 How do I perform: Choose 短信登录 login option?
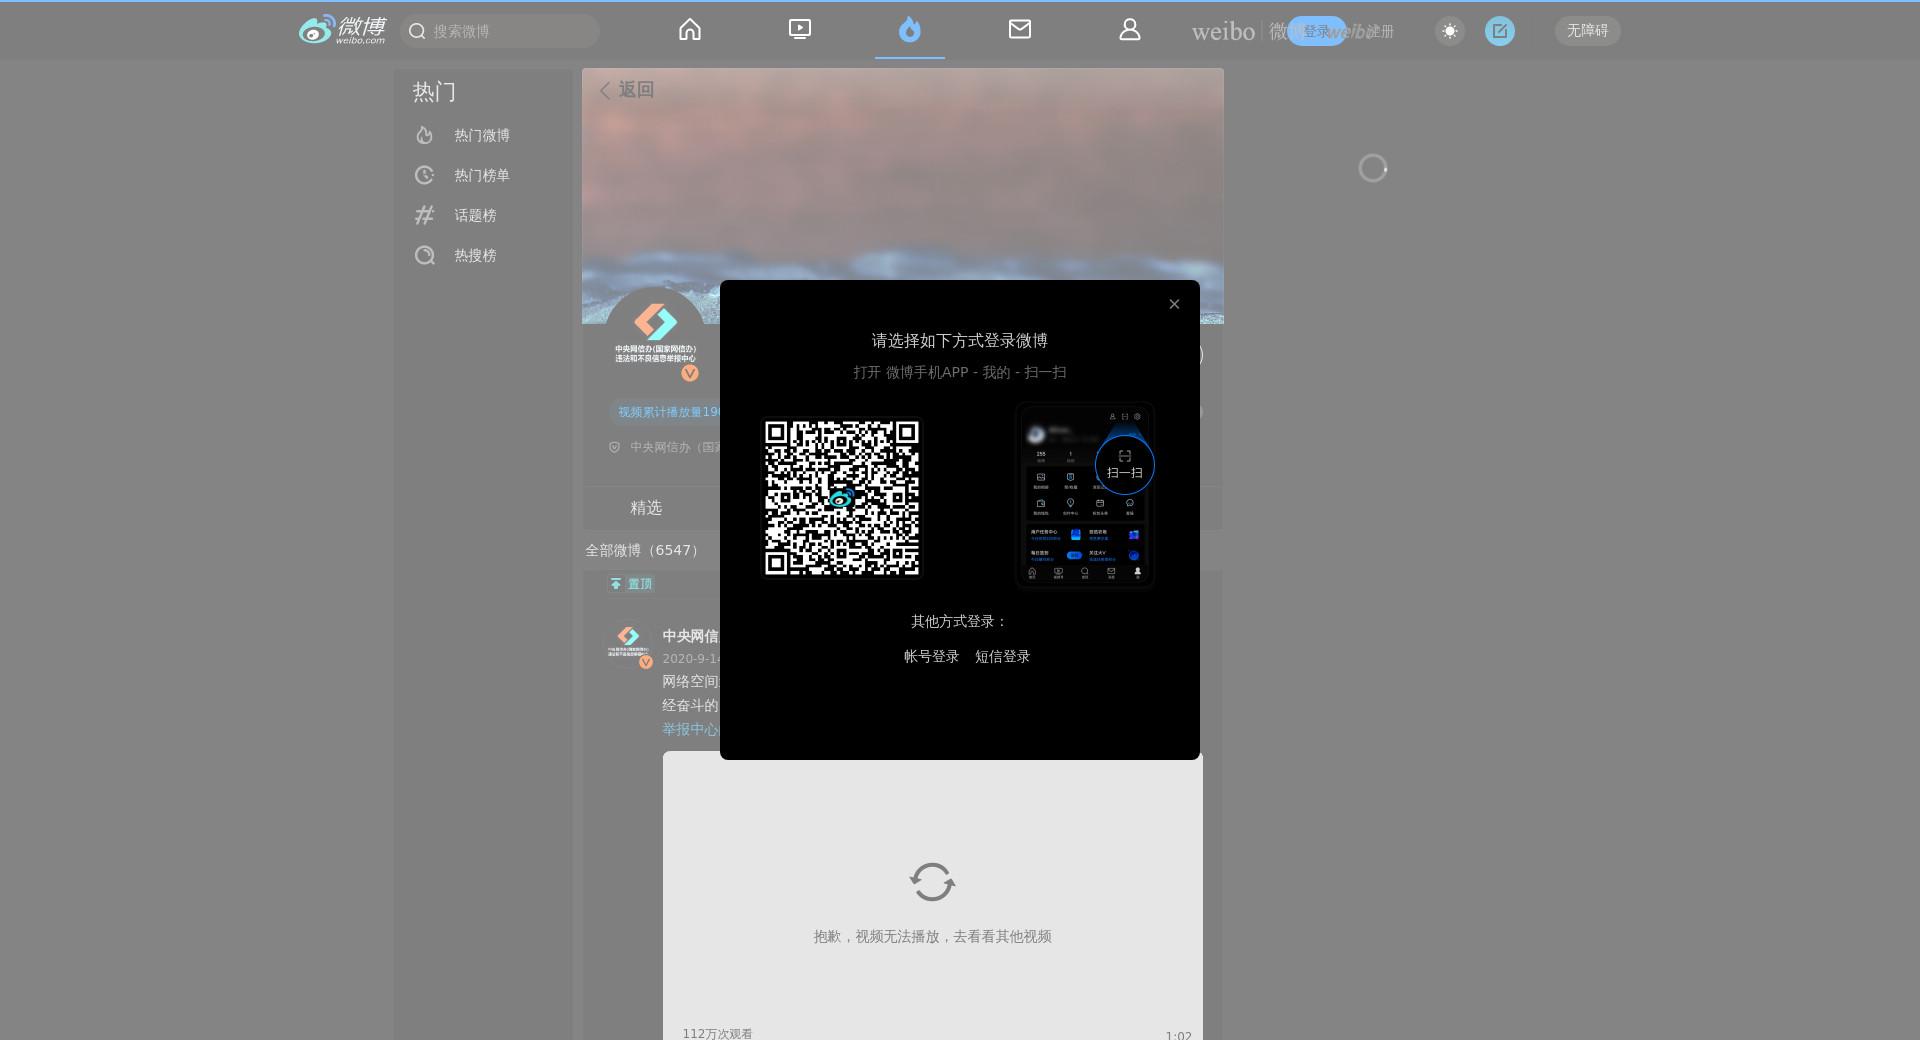pyautogui.click(x=1002, y=656)
